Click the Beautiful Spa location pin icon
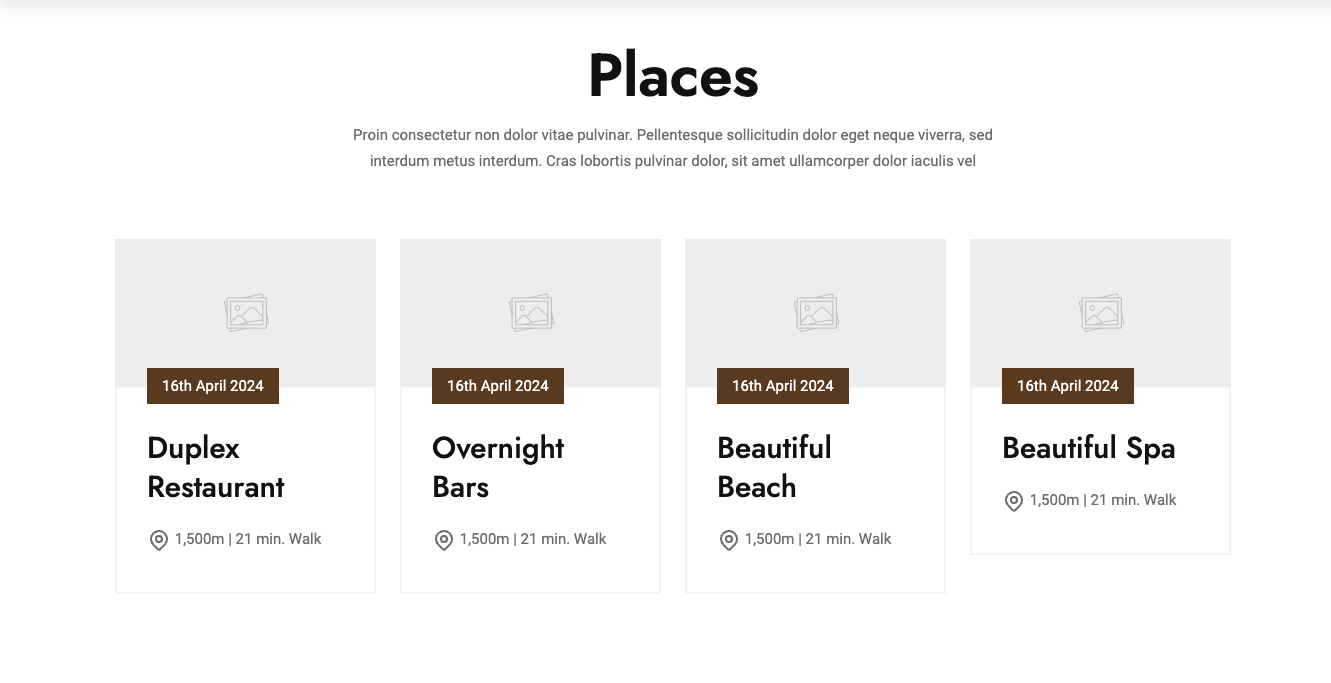The image size is (1331, 683). point(1013,501)
